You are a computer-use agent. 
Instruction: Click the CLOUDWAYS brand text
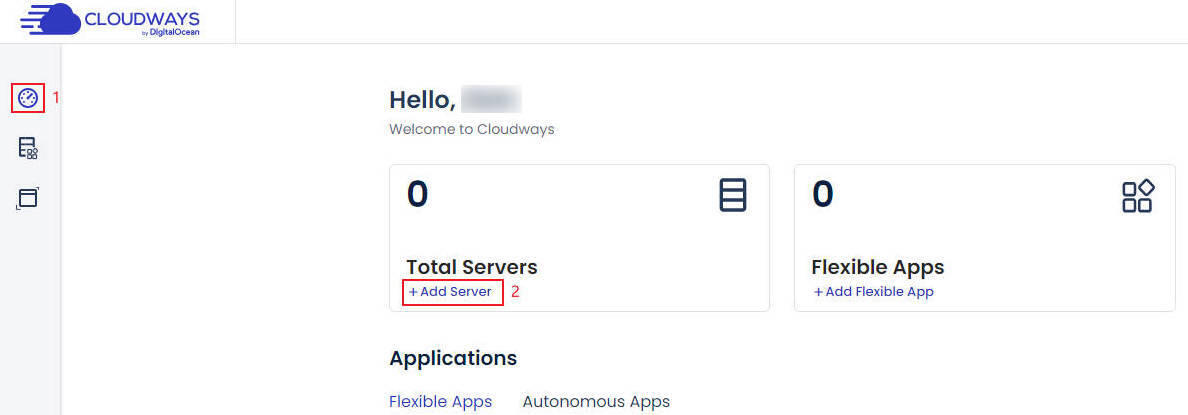142,19
